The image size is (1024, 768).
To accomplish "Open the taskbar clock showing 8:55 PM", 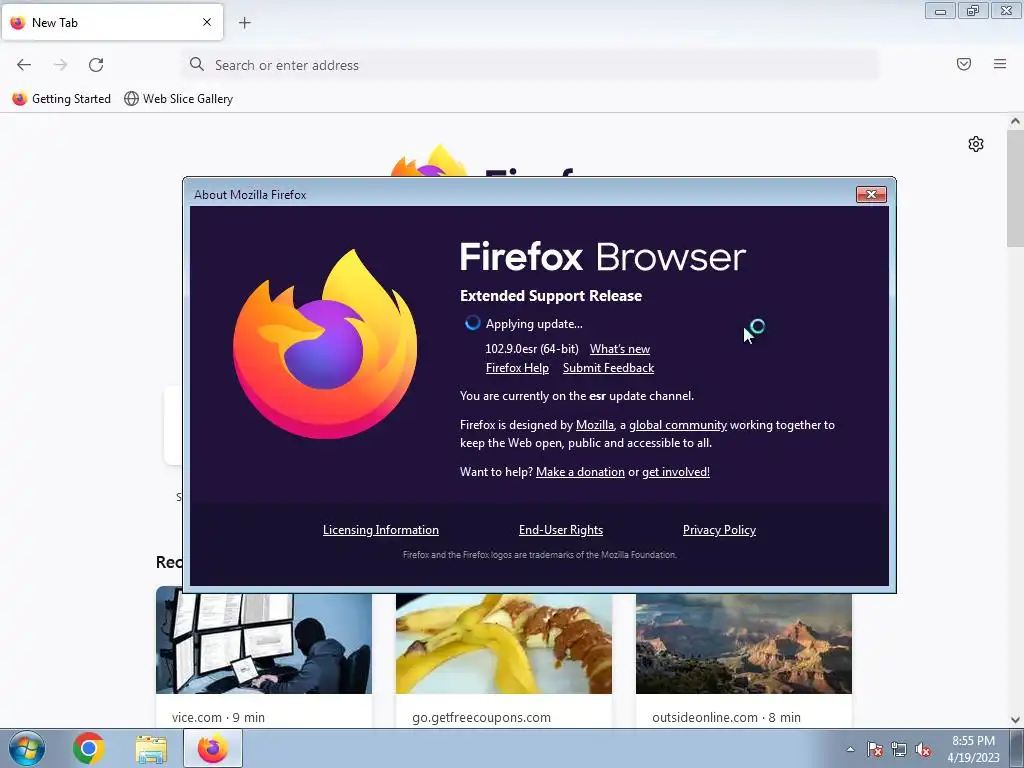I will point(973,749).
